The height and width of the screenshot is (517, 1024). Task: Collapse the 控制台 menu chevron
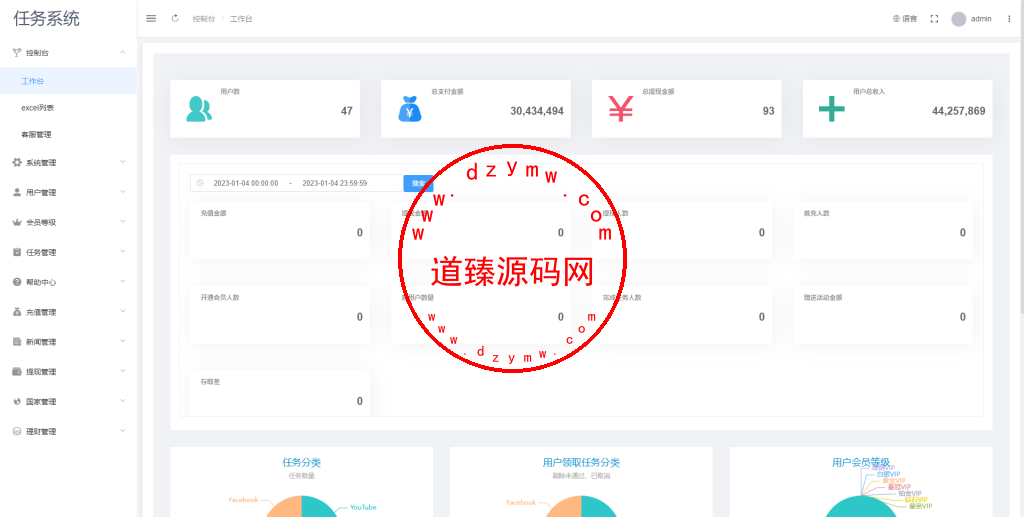[x=123, y=52]
